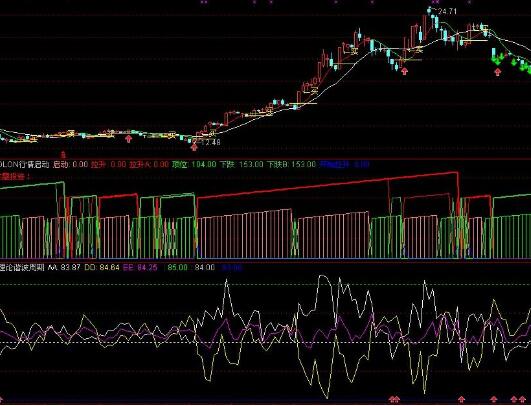Click the green 85.00 value in the harmonic panel
The image size is (531, 406).
[177, 268]
